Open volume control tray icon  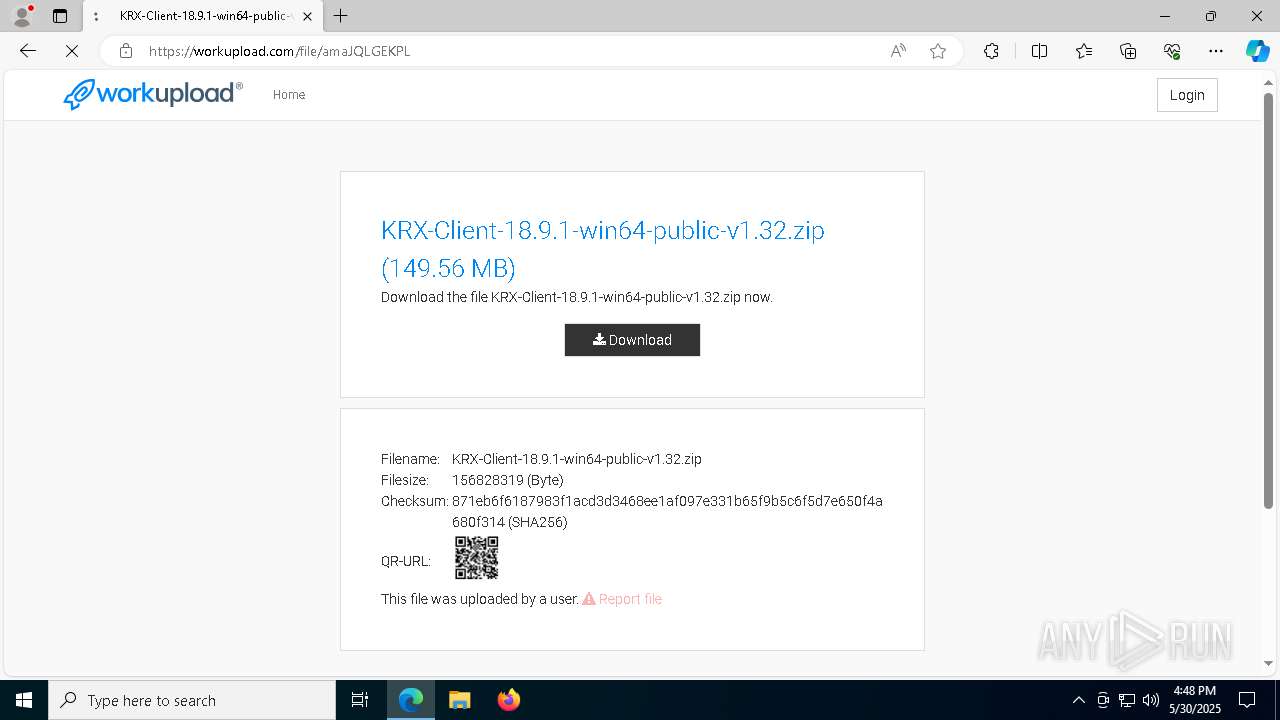[1151, 700]
